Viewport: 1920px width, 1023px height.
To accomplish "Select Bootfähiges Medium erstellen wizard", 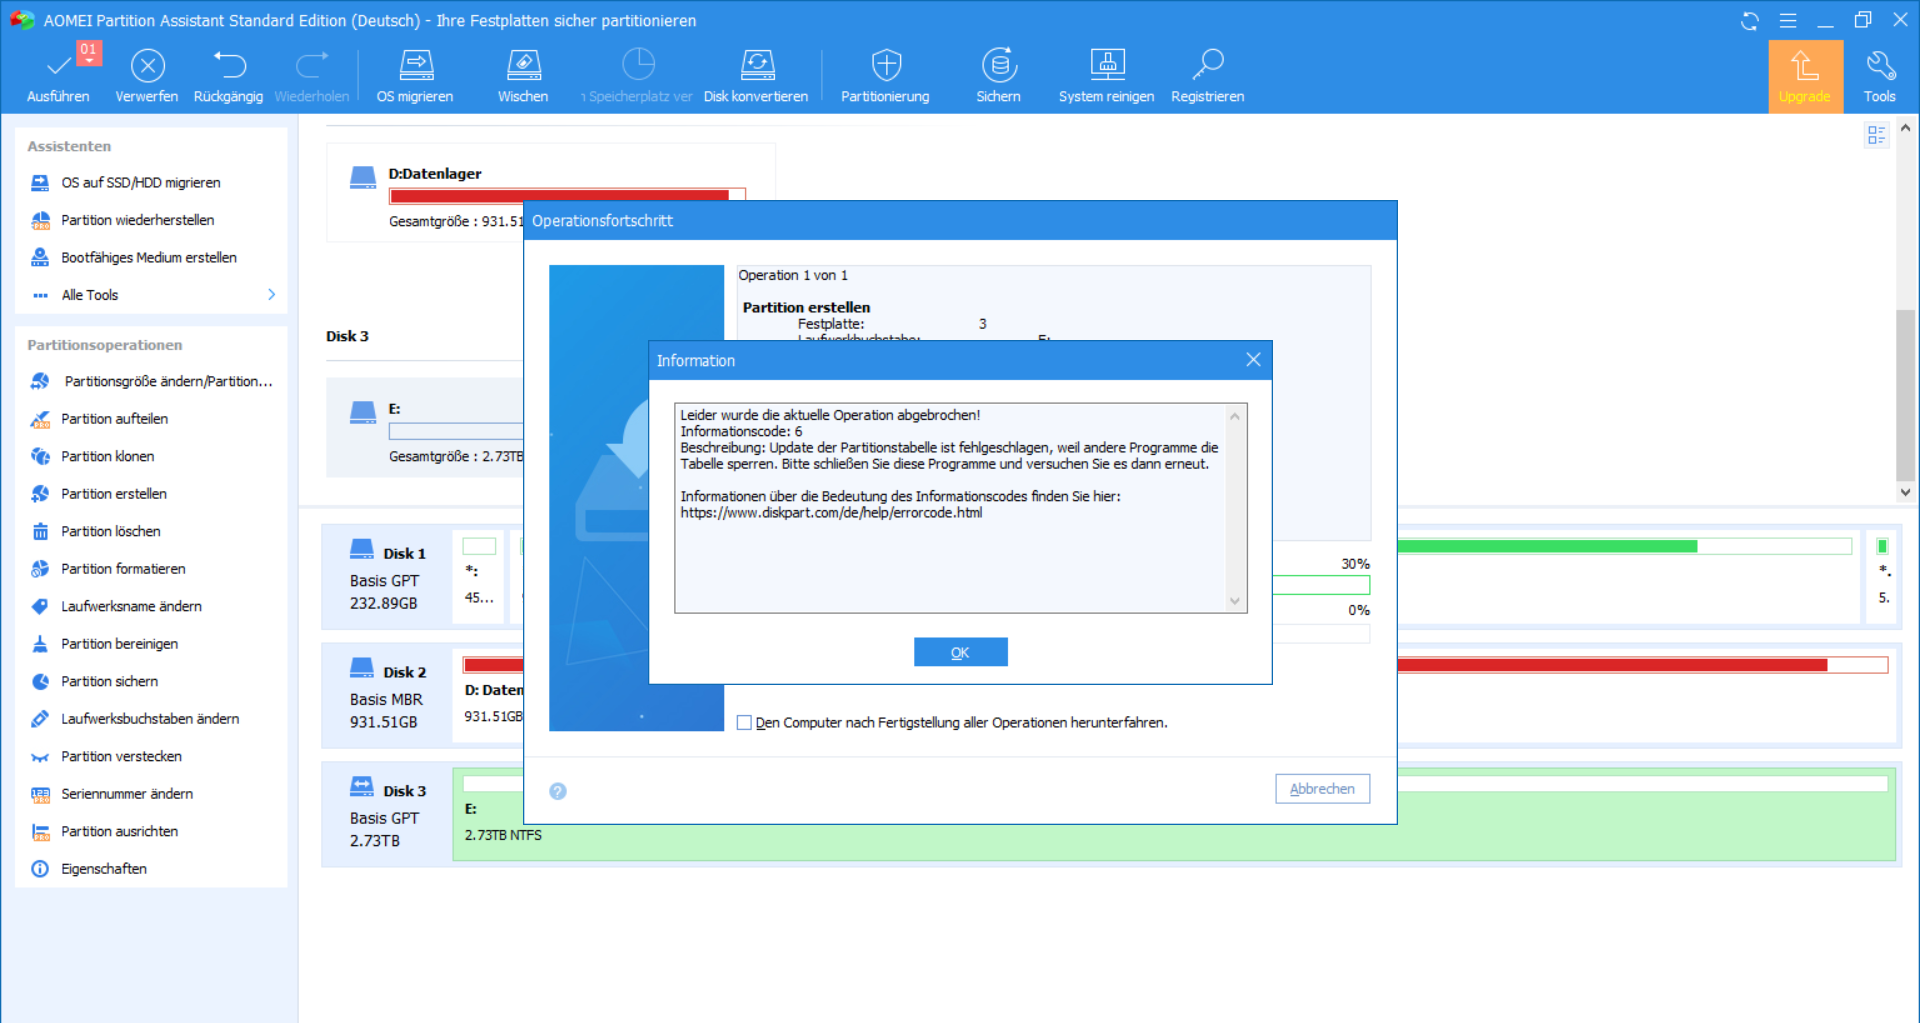I will tap(148, 257).
